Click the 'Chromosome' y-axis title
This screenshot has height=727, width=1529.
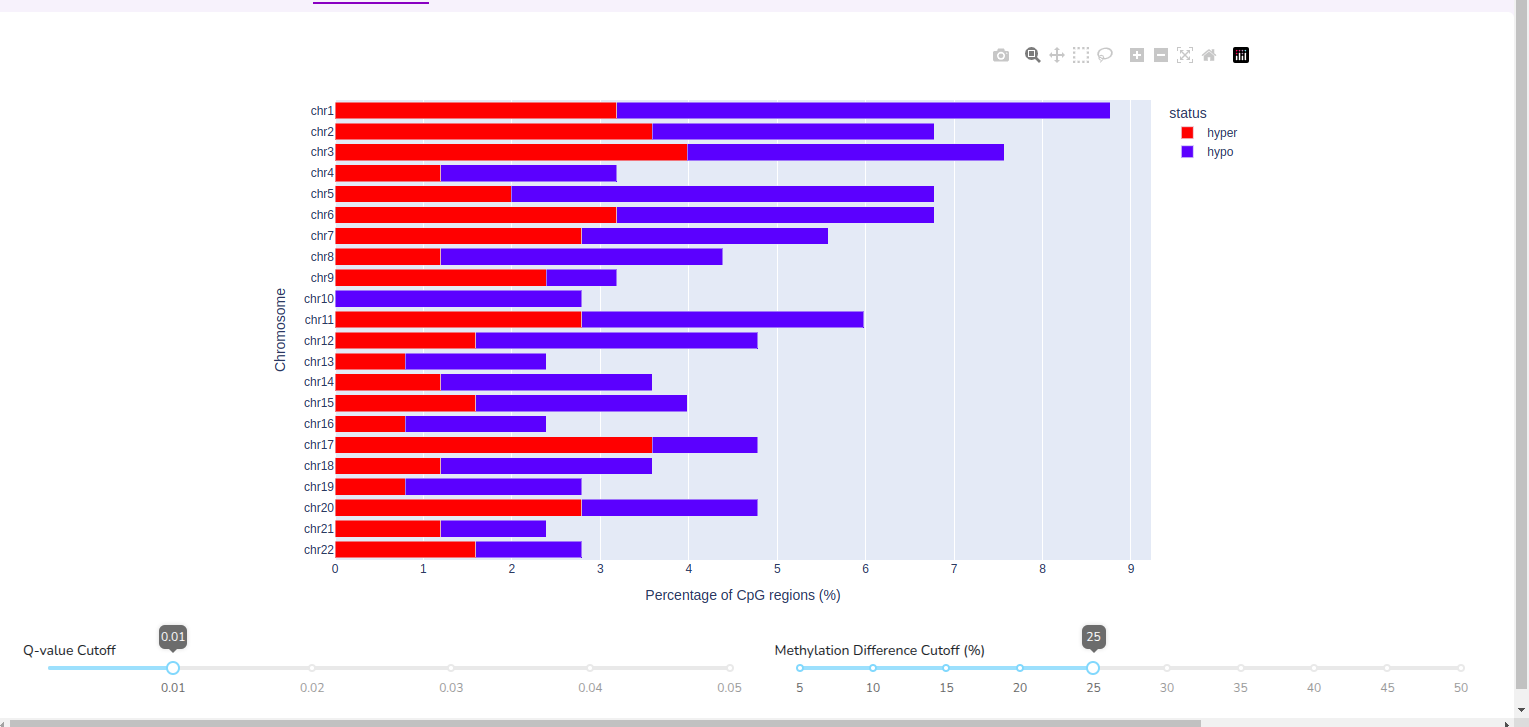coord(280,330)
